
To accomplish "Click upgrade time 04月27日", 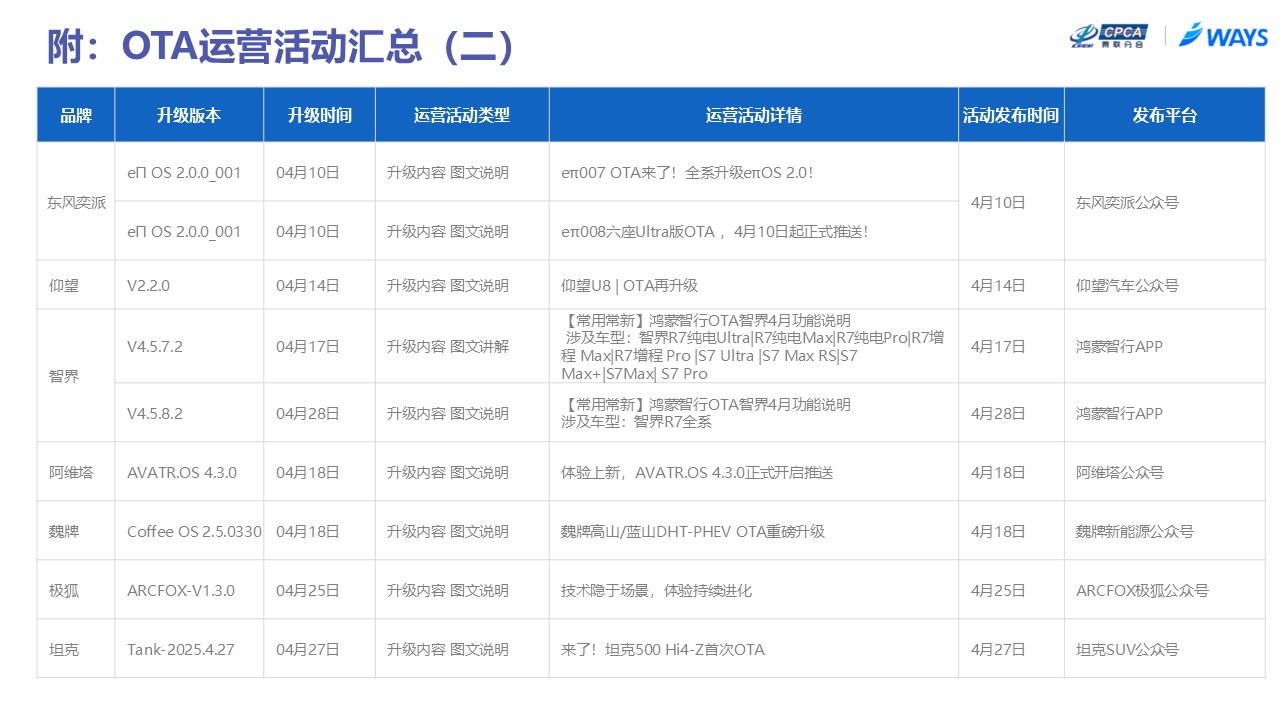I will coord(308,649).
